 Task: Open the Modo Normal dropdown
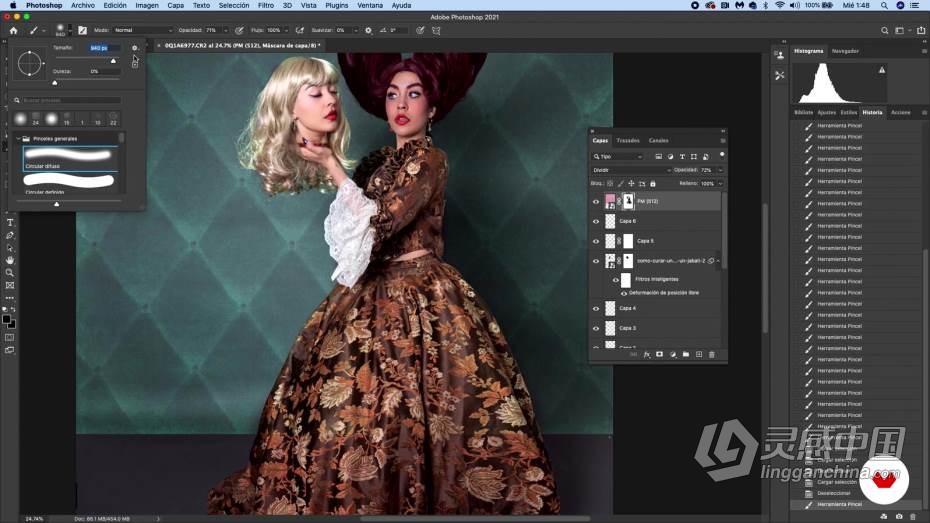click(142, 30)
